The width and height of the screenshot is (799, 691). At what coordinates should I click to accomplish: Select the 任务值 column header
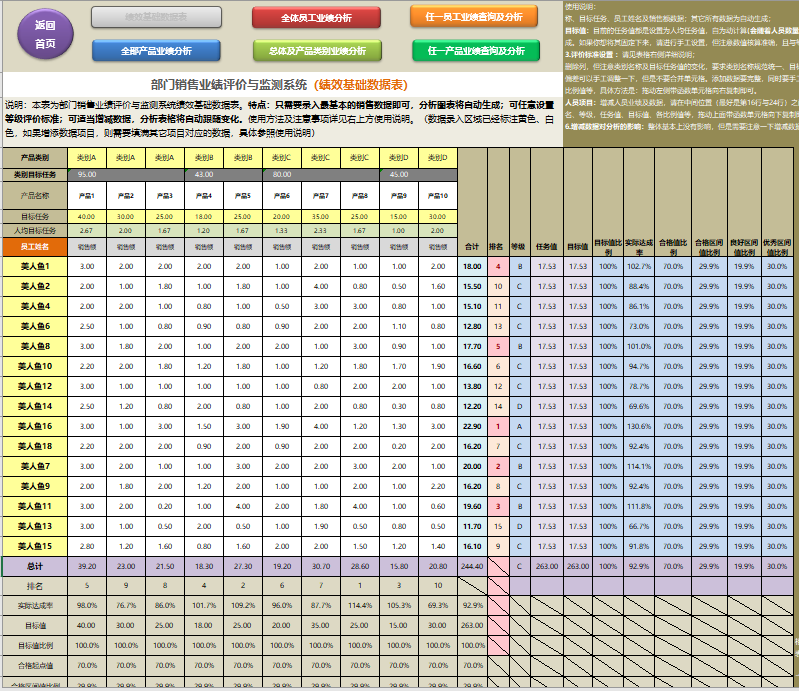click(547, 247)
